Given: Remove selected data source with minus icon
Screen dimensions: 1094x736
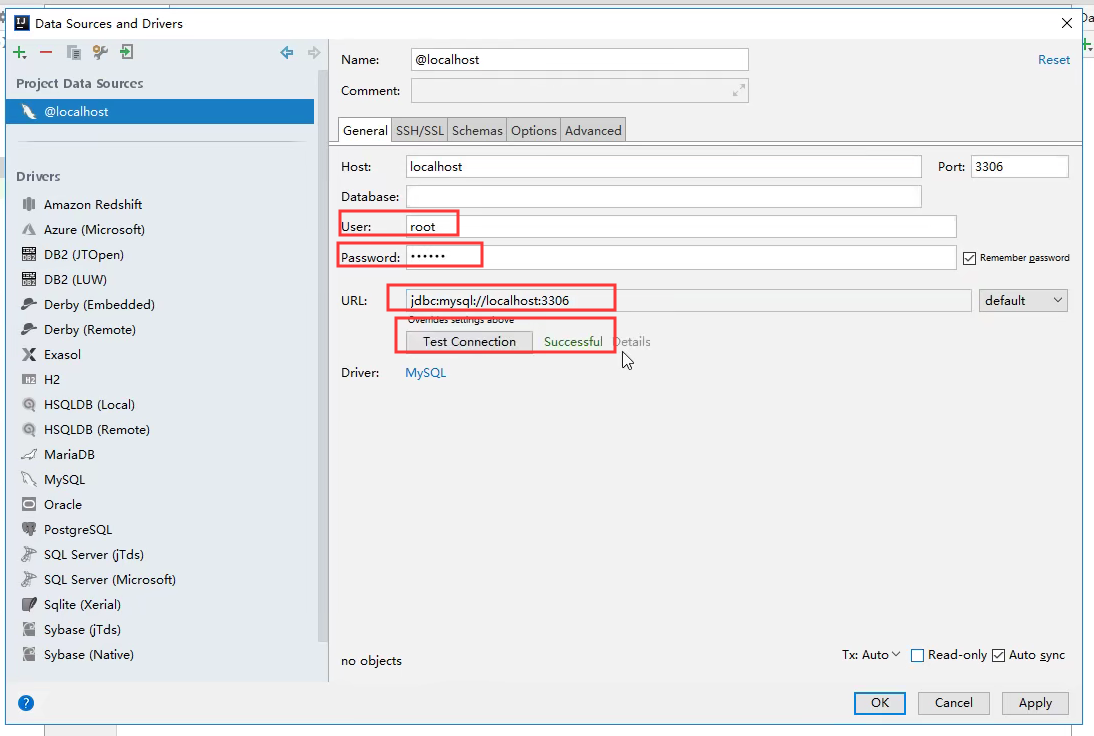Looking at the screenshot, I should 46,52.
